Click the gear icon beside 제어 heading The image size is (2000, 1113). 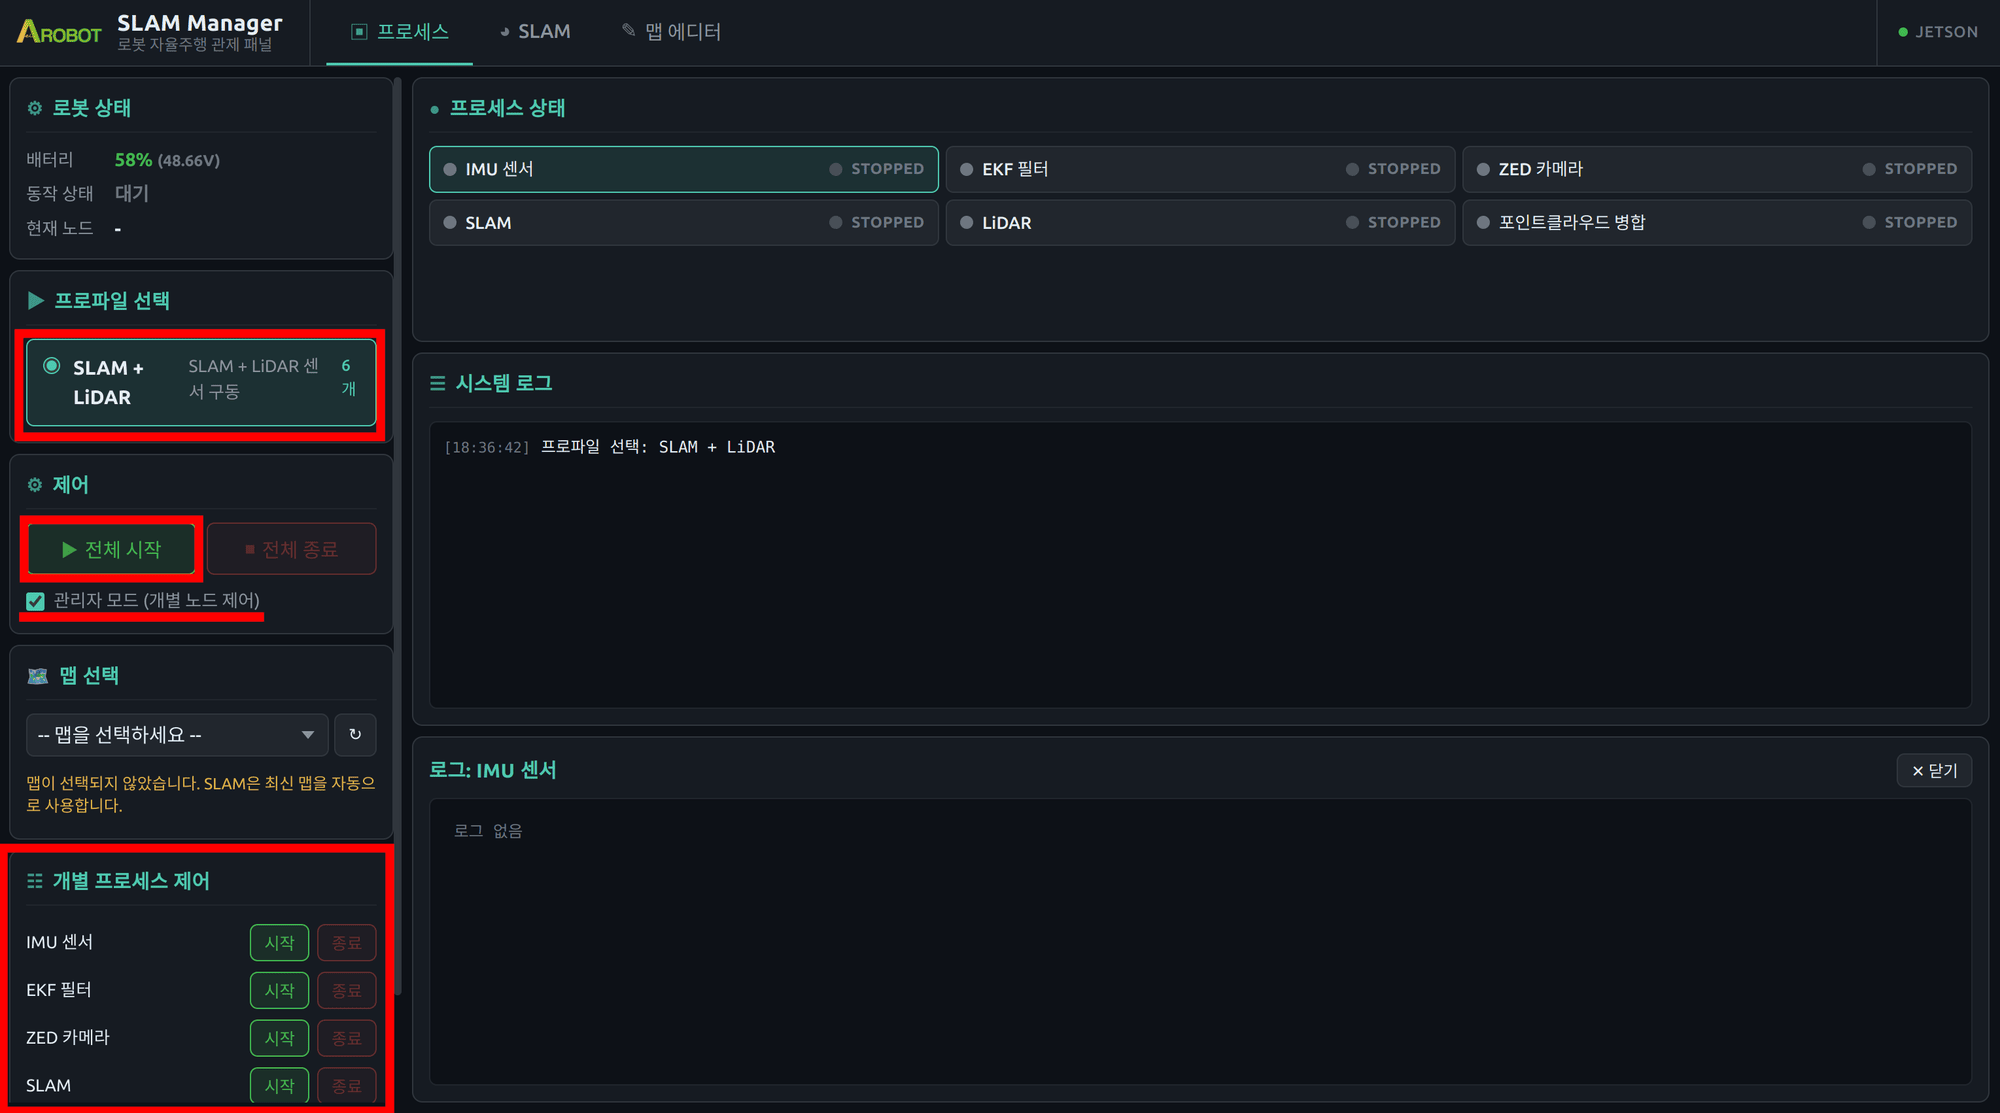pyautogui.click(x=35, y=484)
